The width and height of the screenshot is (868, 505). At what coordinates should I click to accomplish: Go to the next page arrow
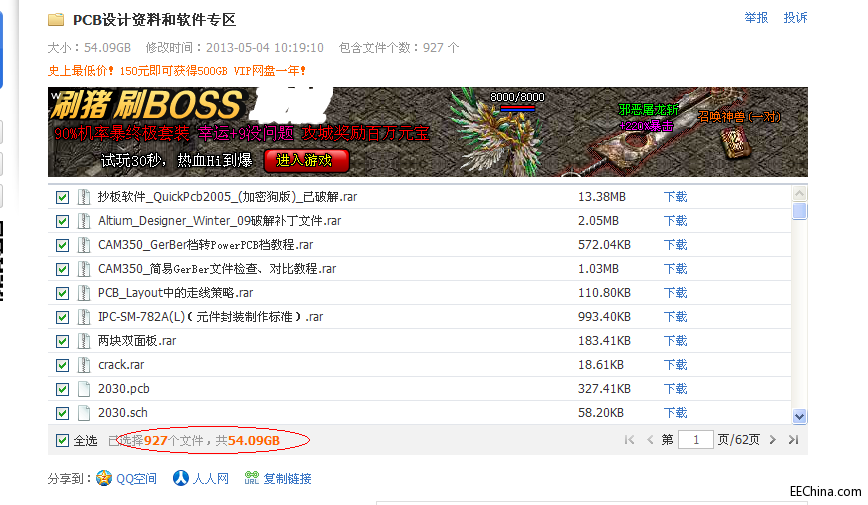pyautogui.click(x=773, y=440)
